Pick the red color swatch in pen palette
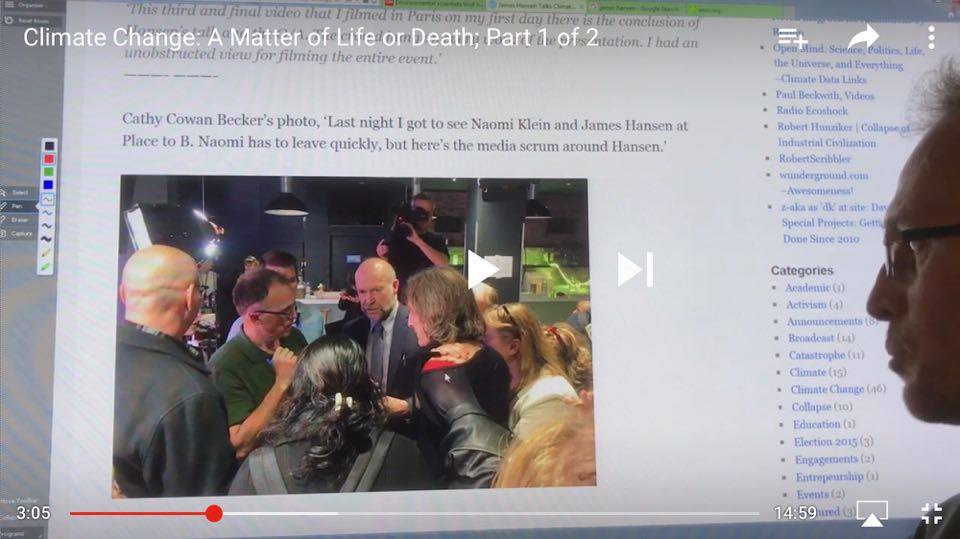This screenshot has width=960, height=539. tap(48, 159)
